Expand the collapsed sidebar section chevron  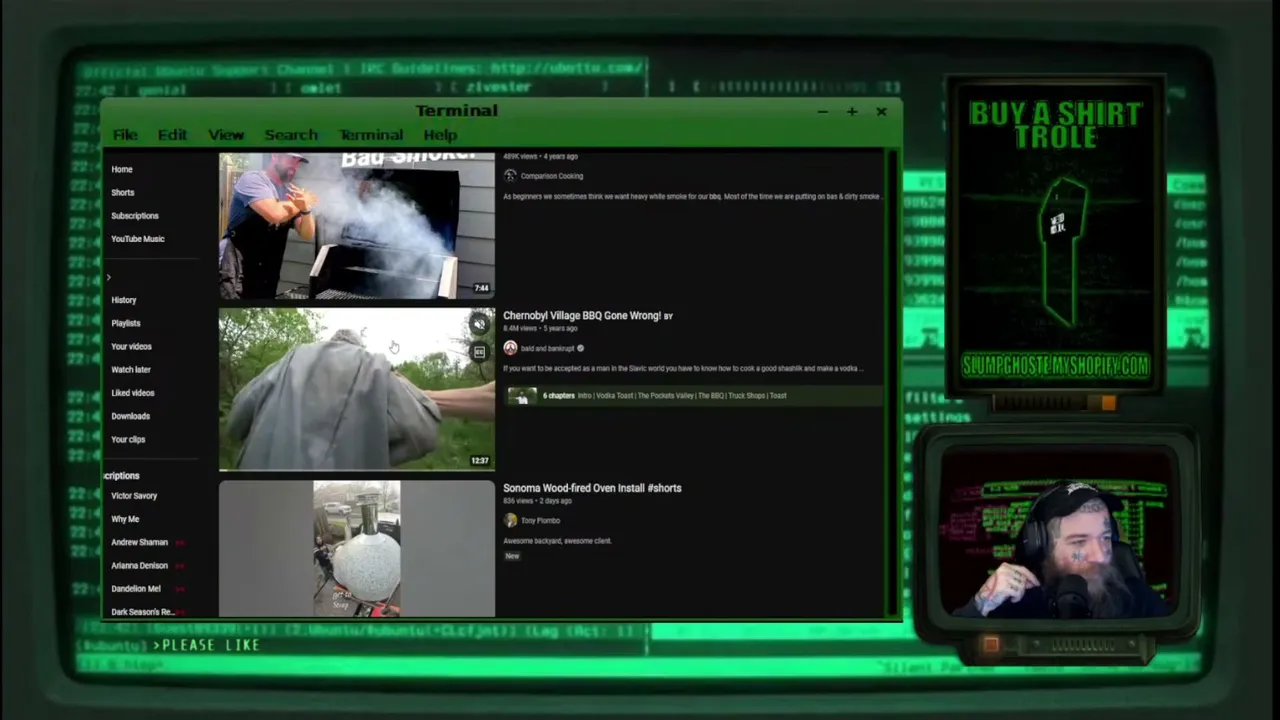click(x=108, y=277)
